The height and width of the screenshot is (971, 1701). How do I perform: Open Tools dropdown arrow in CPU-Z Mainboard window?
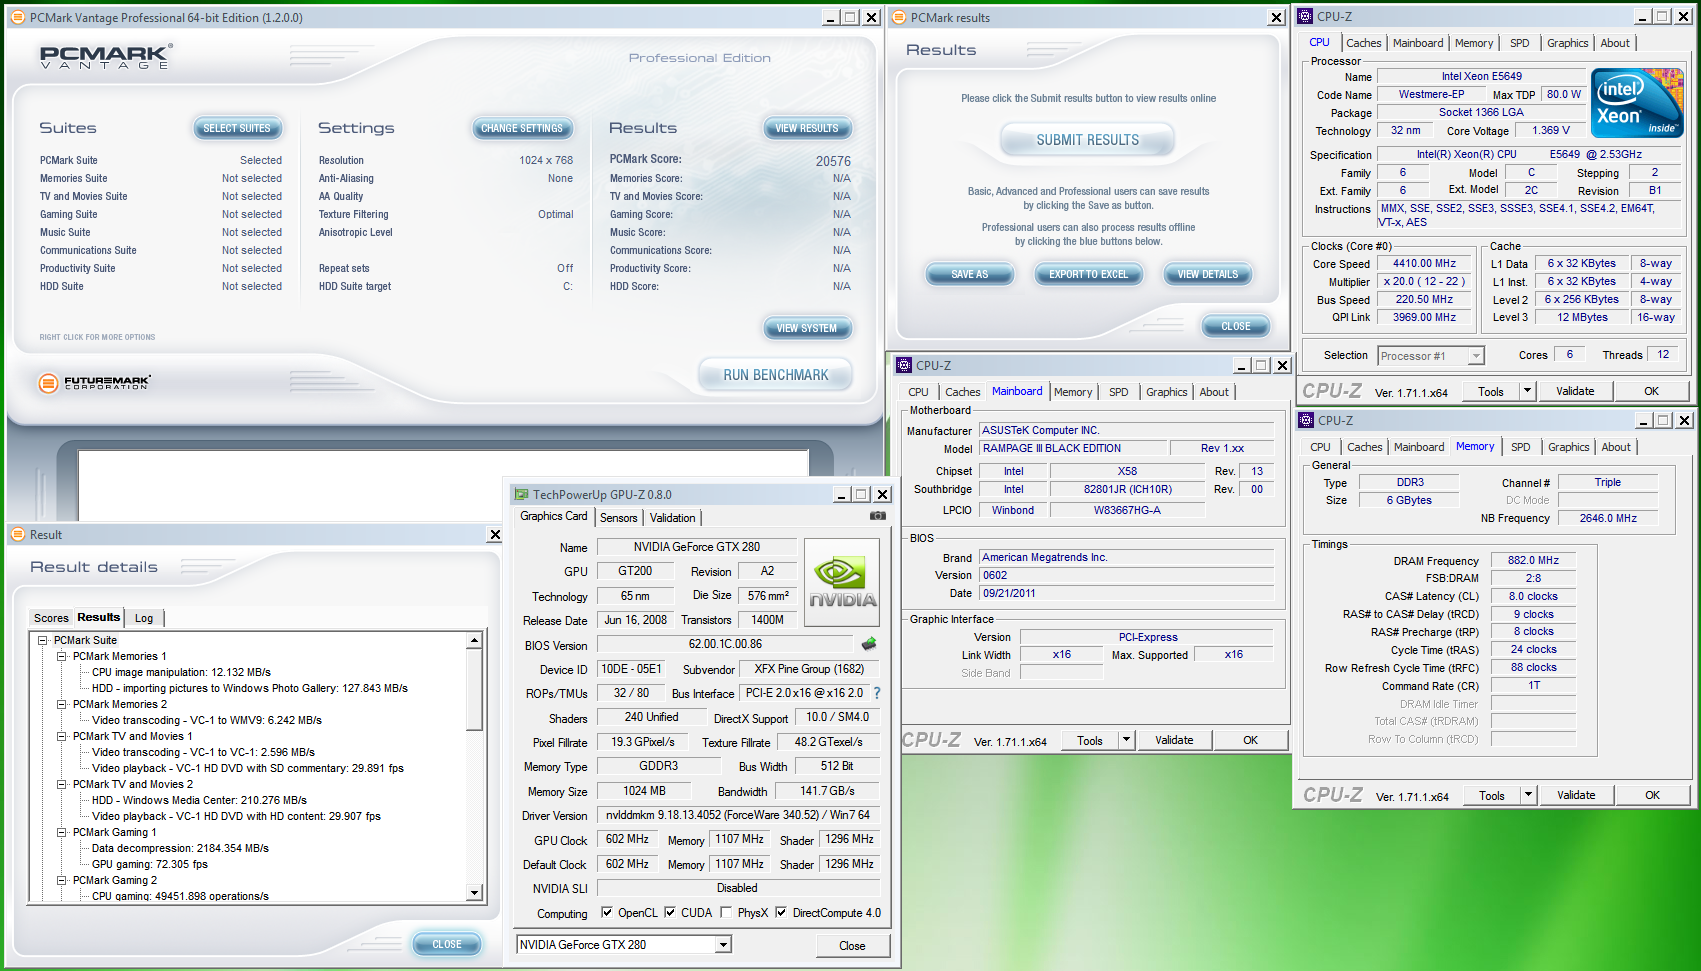[x=1126, y=740]
